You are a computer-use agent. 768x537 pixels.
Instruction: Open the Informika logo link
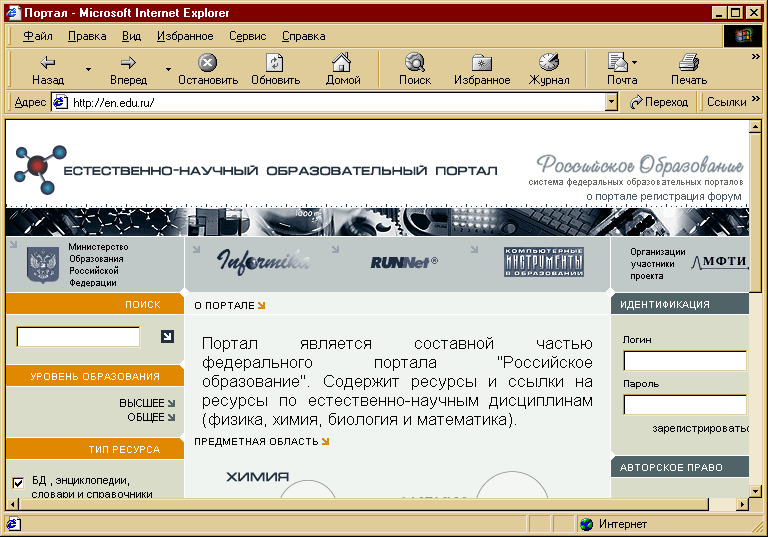(x=263, y=261)
